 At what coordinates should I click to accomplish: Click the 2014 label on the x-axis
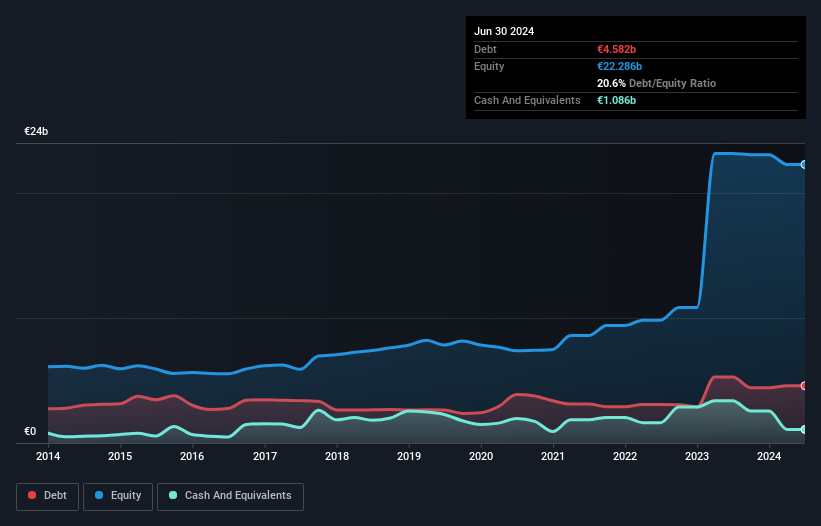48,456
